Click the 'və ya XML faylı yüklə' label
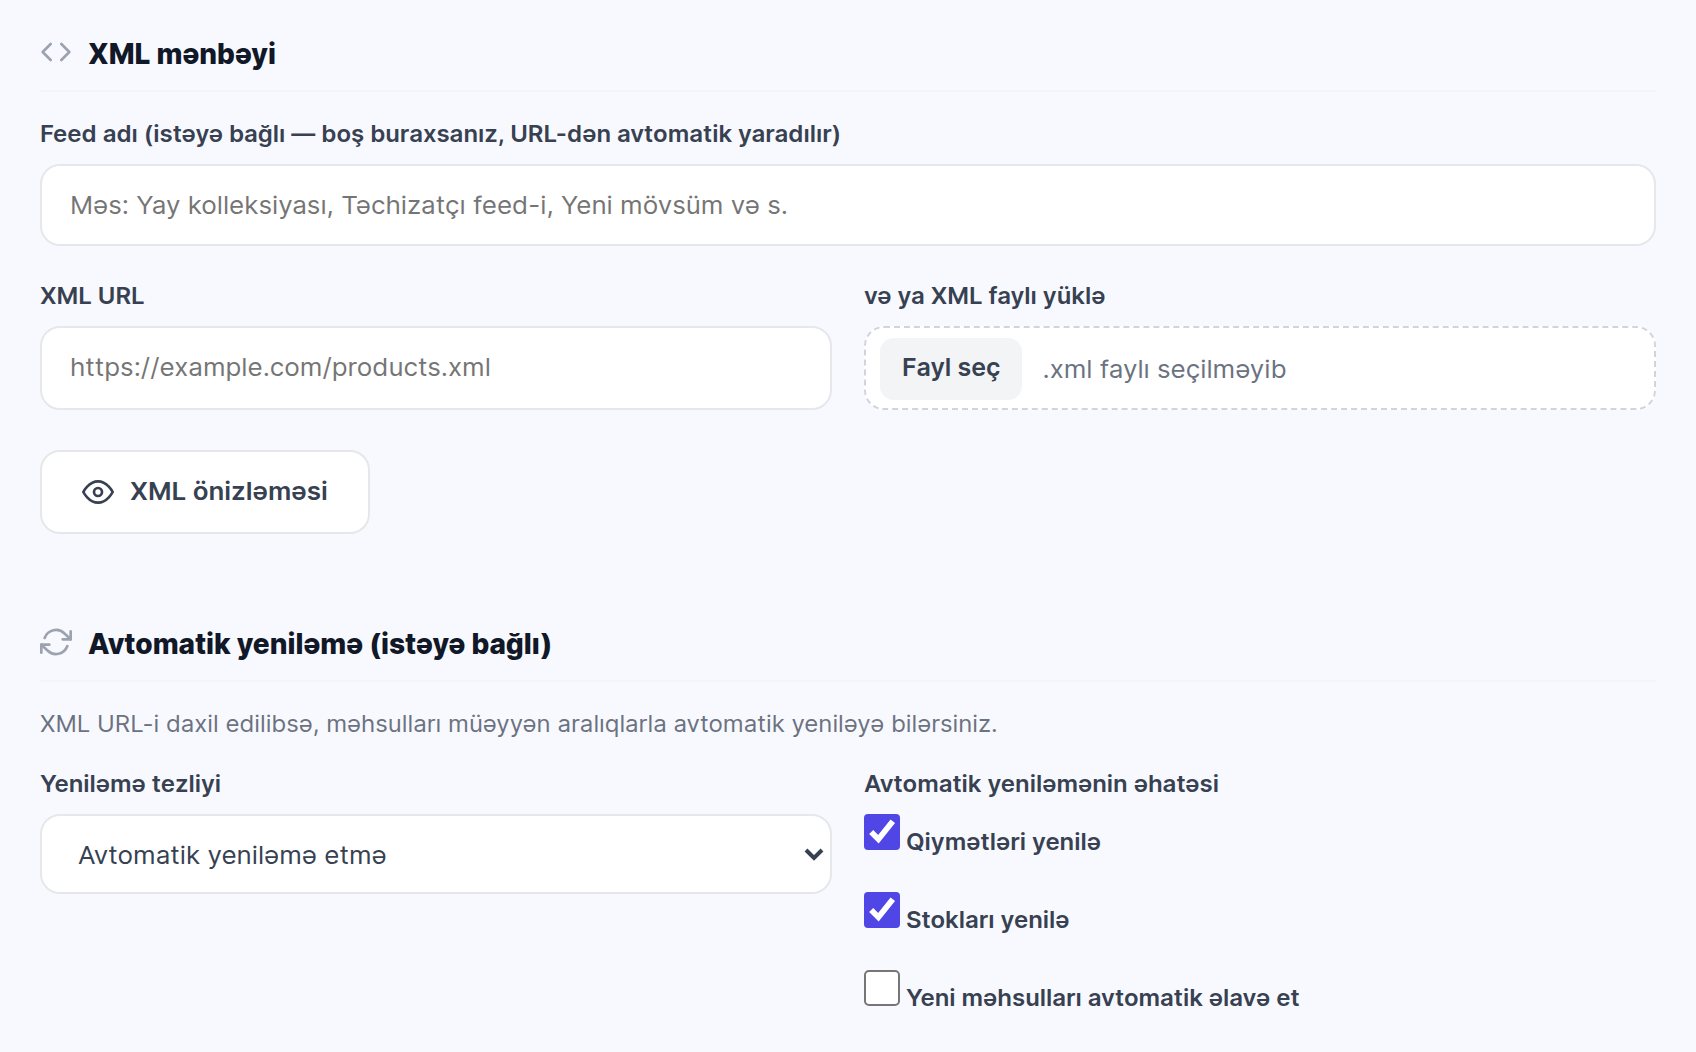This screenshot has height=1052, width=1696. (x=985, y=296)
